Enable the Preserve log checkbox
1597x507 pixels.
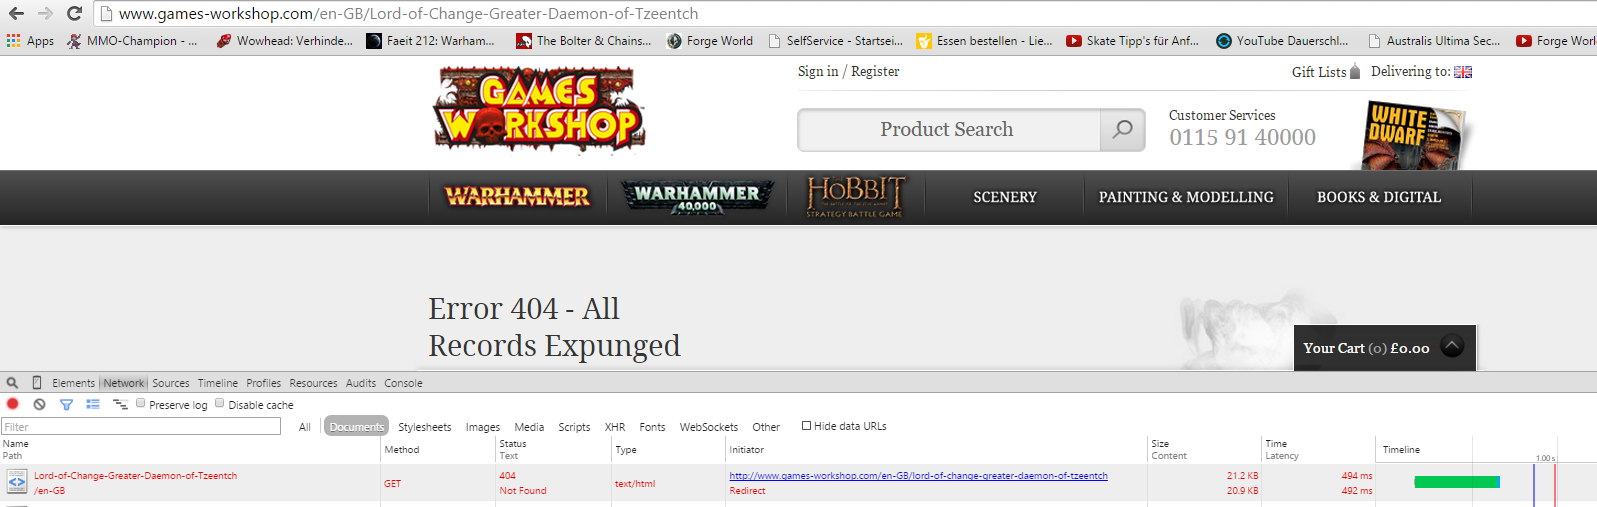click(141, 403)
